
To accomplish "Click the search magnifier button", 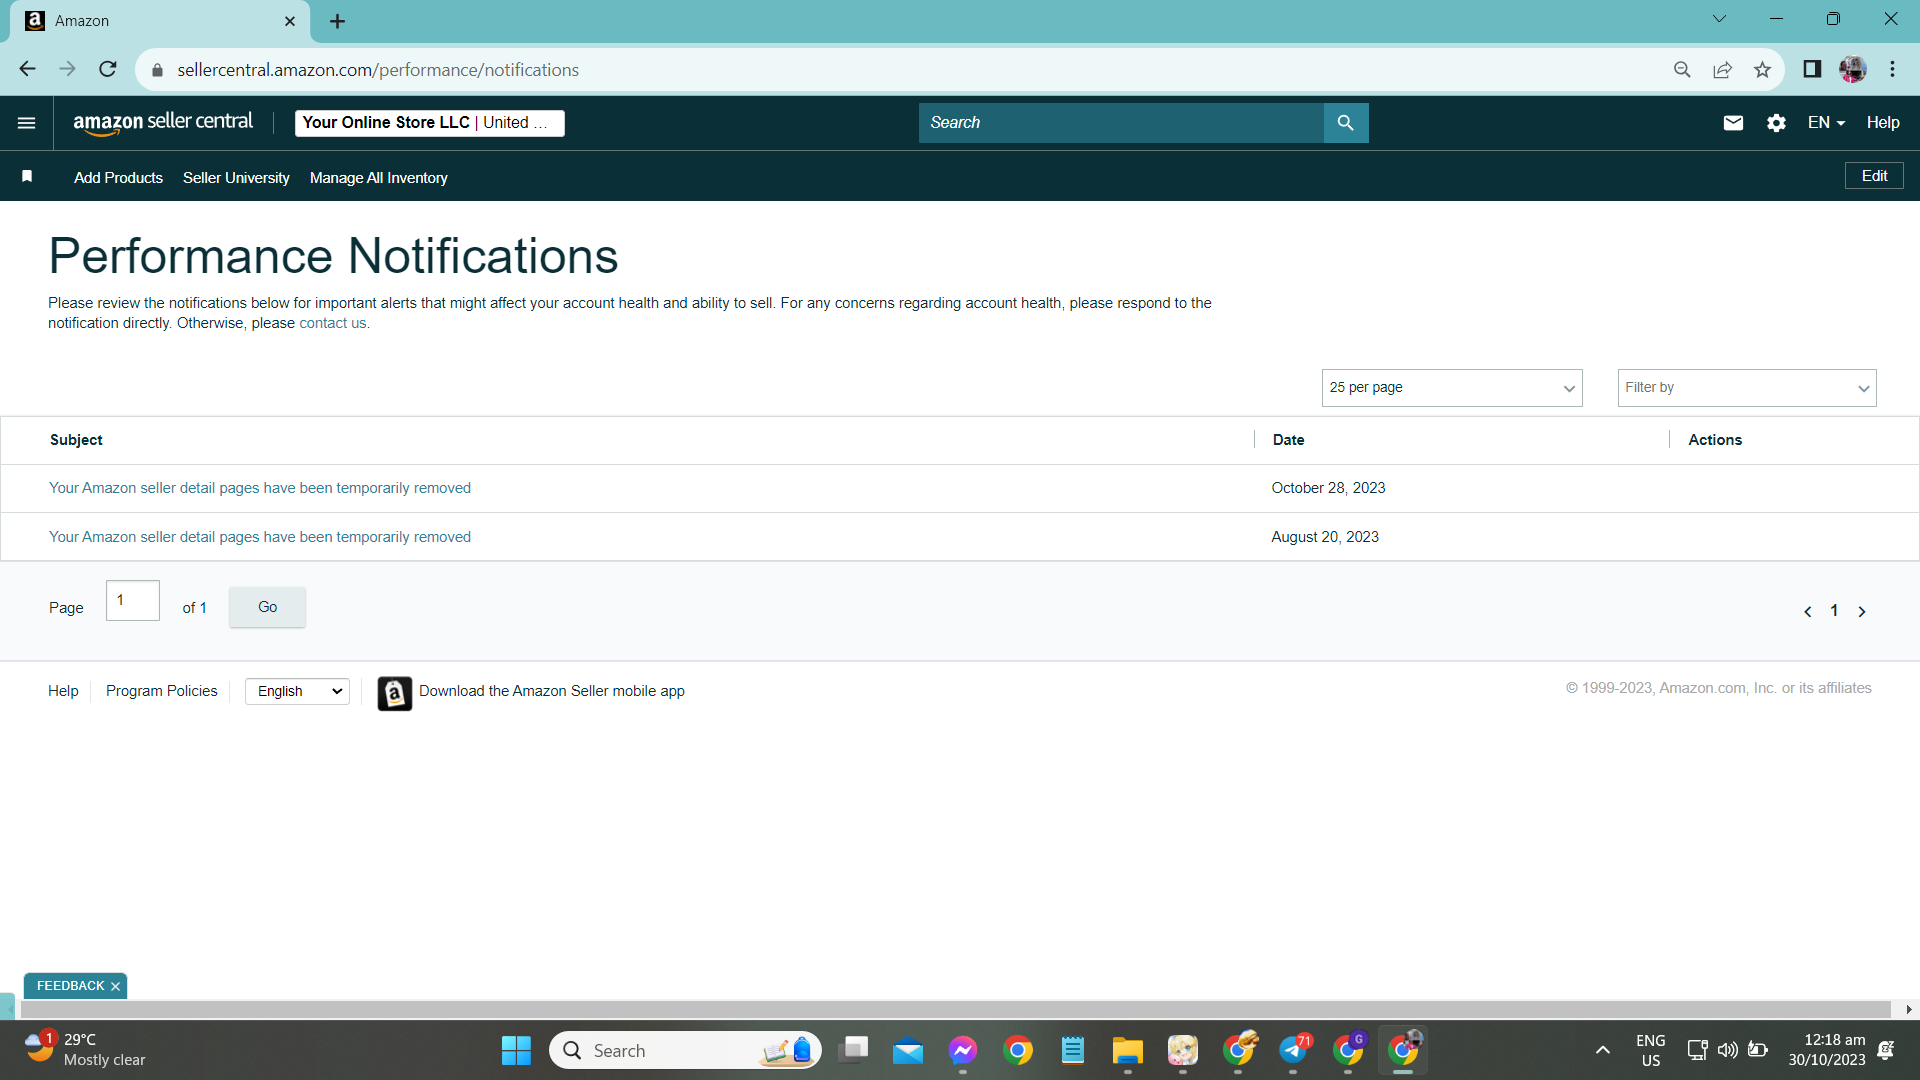I will (x=1346, y=123).
